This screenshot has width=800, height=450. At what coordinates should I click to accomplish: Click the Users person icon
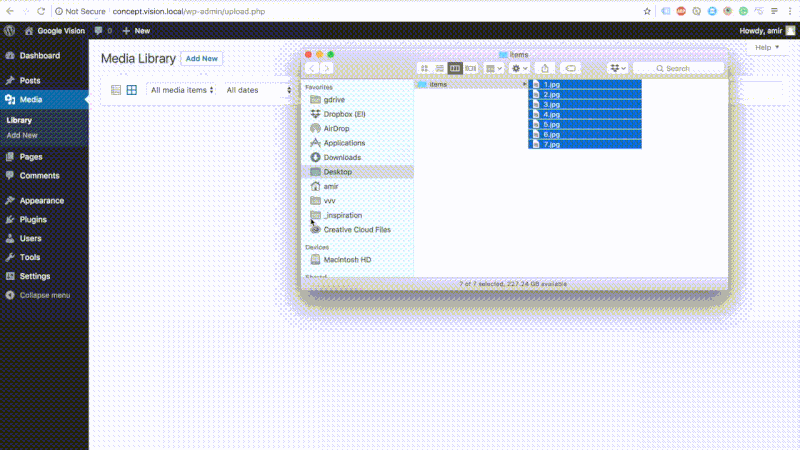click(10, 238)
